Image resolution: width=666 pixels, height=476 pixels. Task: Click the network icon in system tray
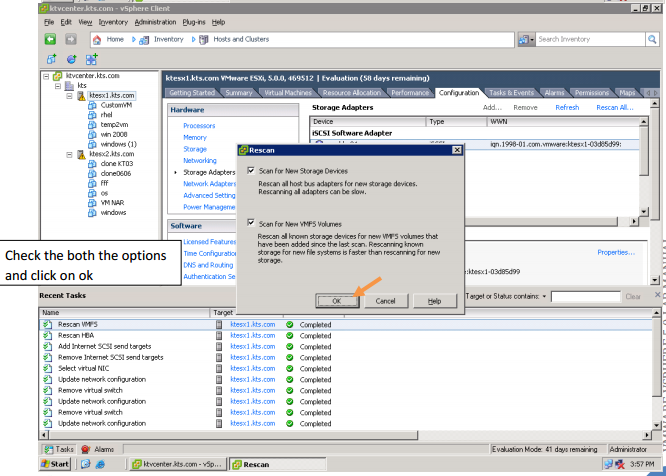[x=609, y=465]
